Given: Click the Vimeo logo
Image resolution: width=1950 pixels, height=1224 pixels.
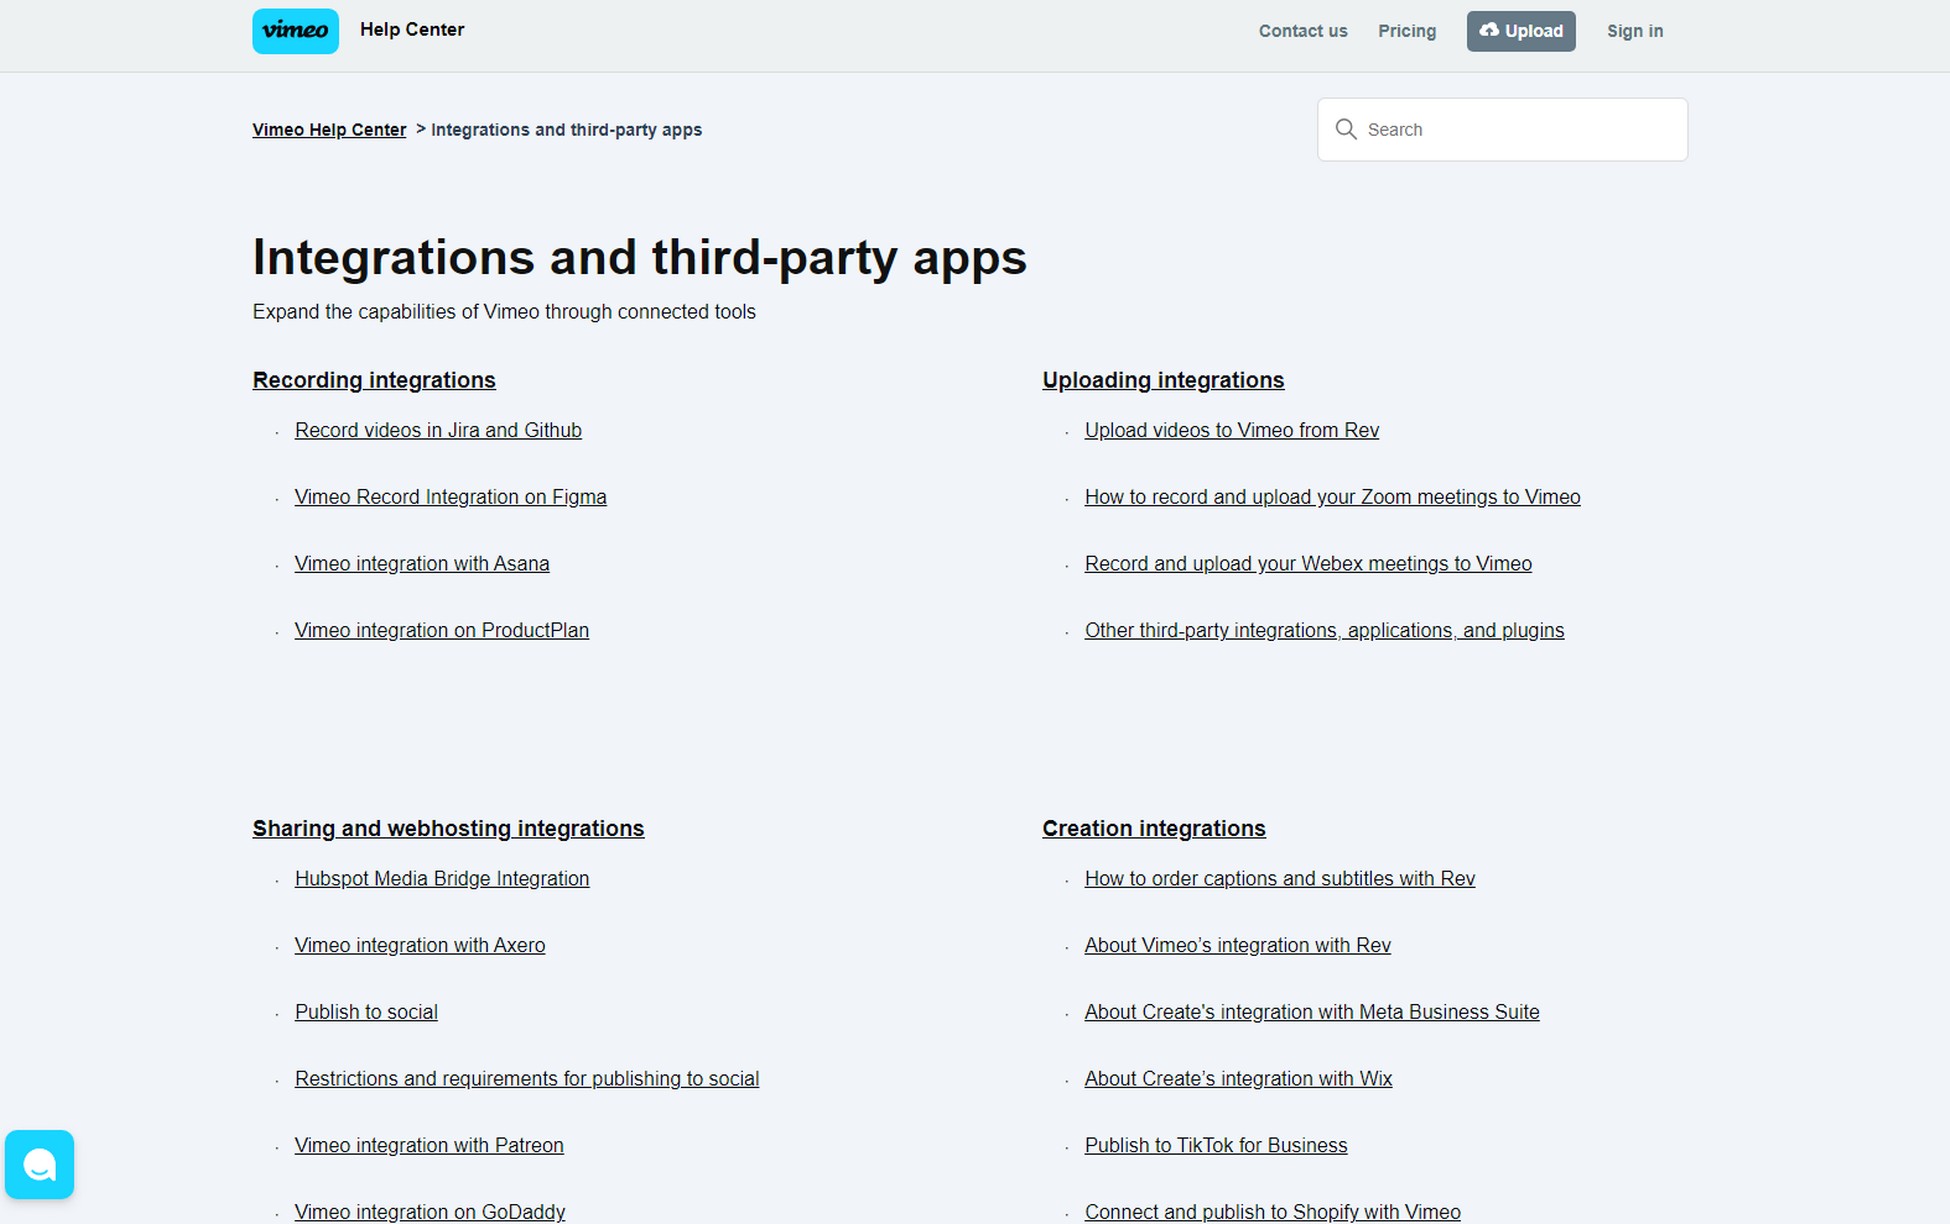Looking at the screenshot, I should click(295, 31).
